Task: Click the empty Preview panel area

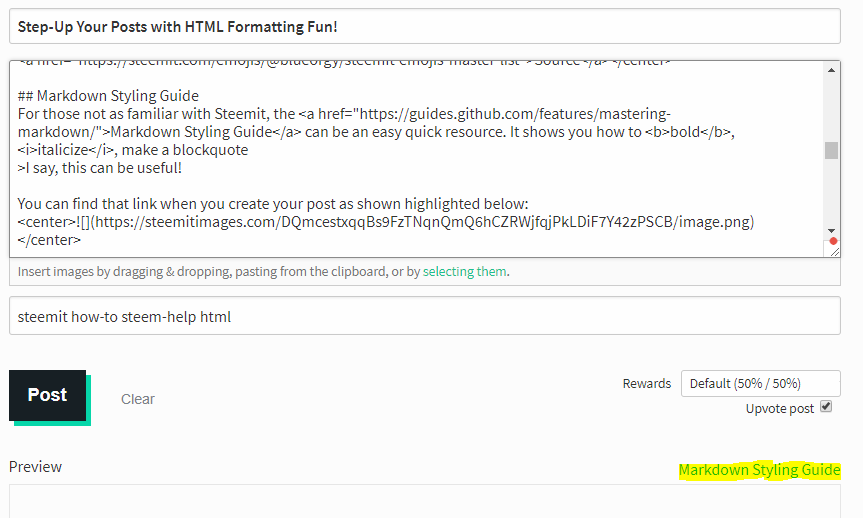Action: point(424,501)
